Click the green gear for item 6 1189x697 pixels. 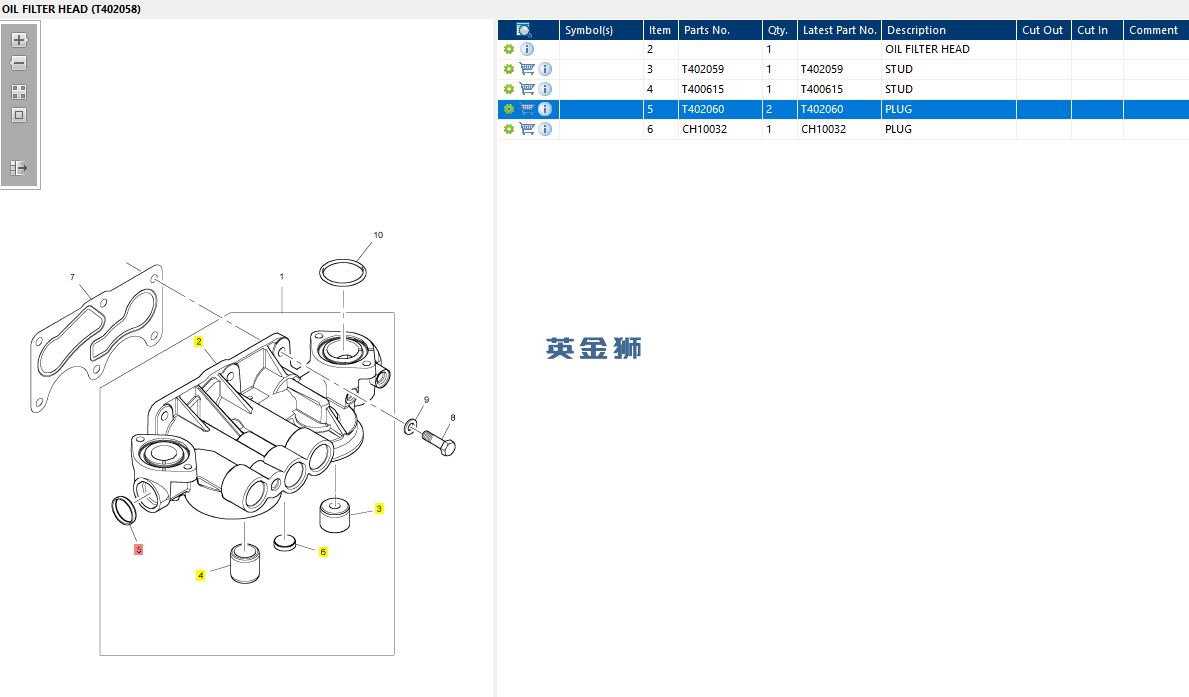point(509,129)
